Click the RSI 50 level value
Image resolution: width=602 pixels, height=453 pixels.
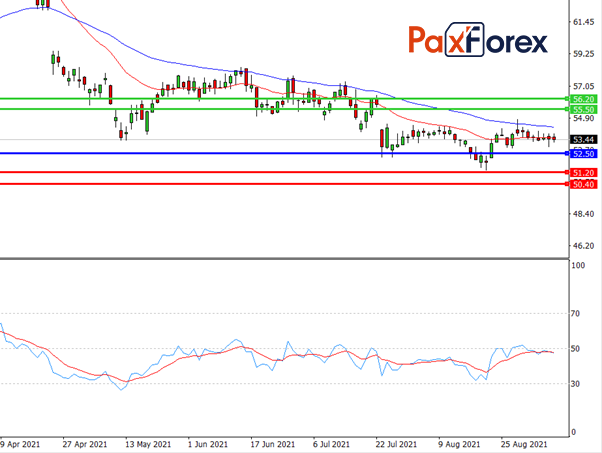(x=575, y=349)
